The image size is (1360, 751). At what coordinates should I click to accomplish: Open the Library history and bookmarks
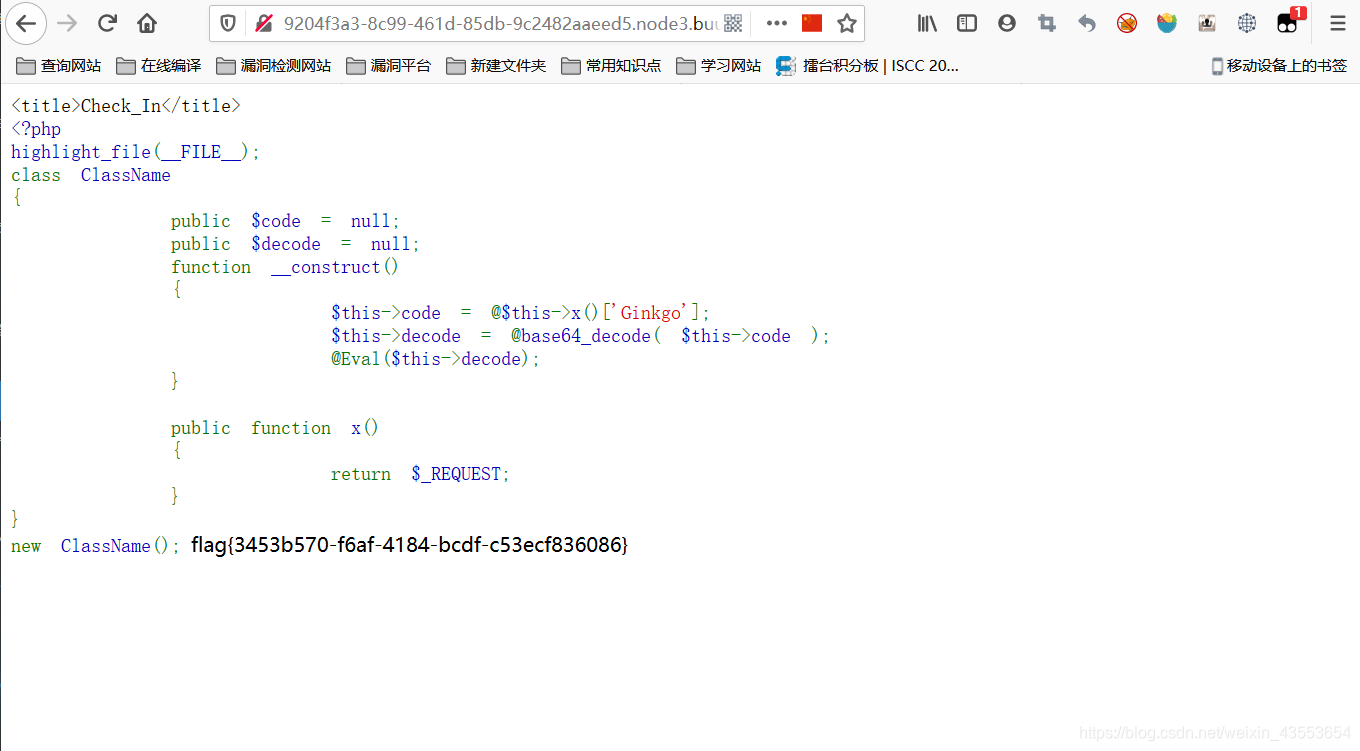point(927,23)
